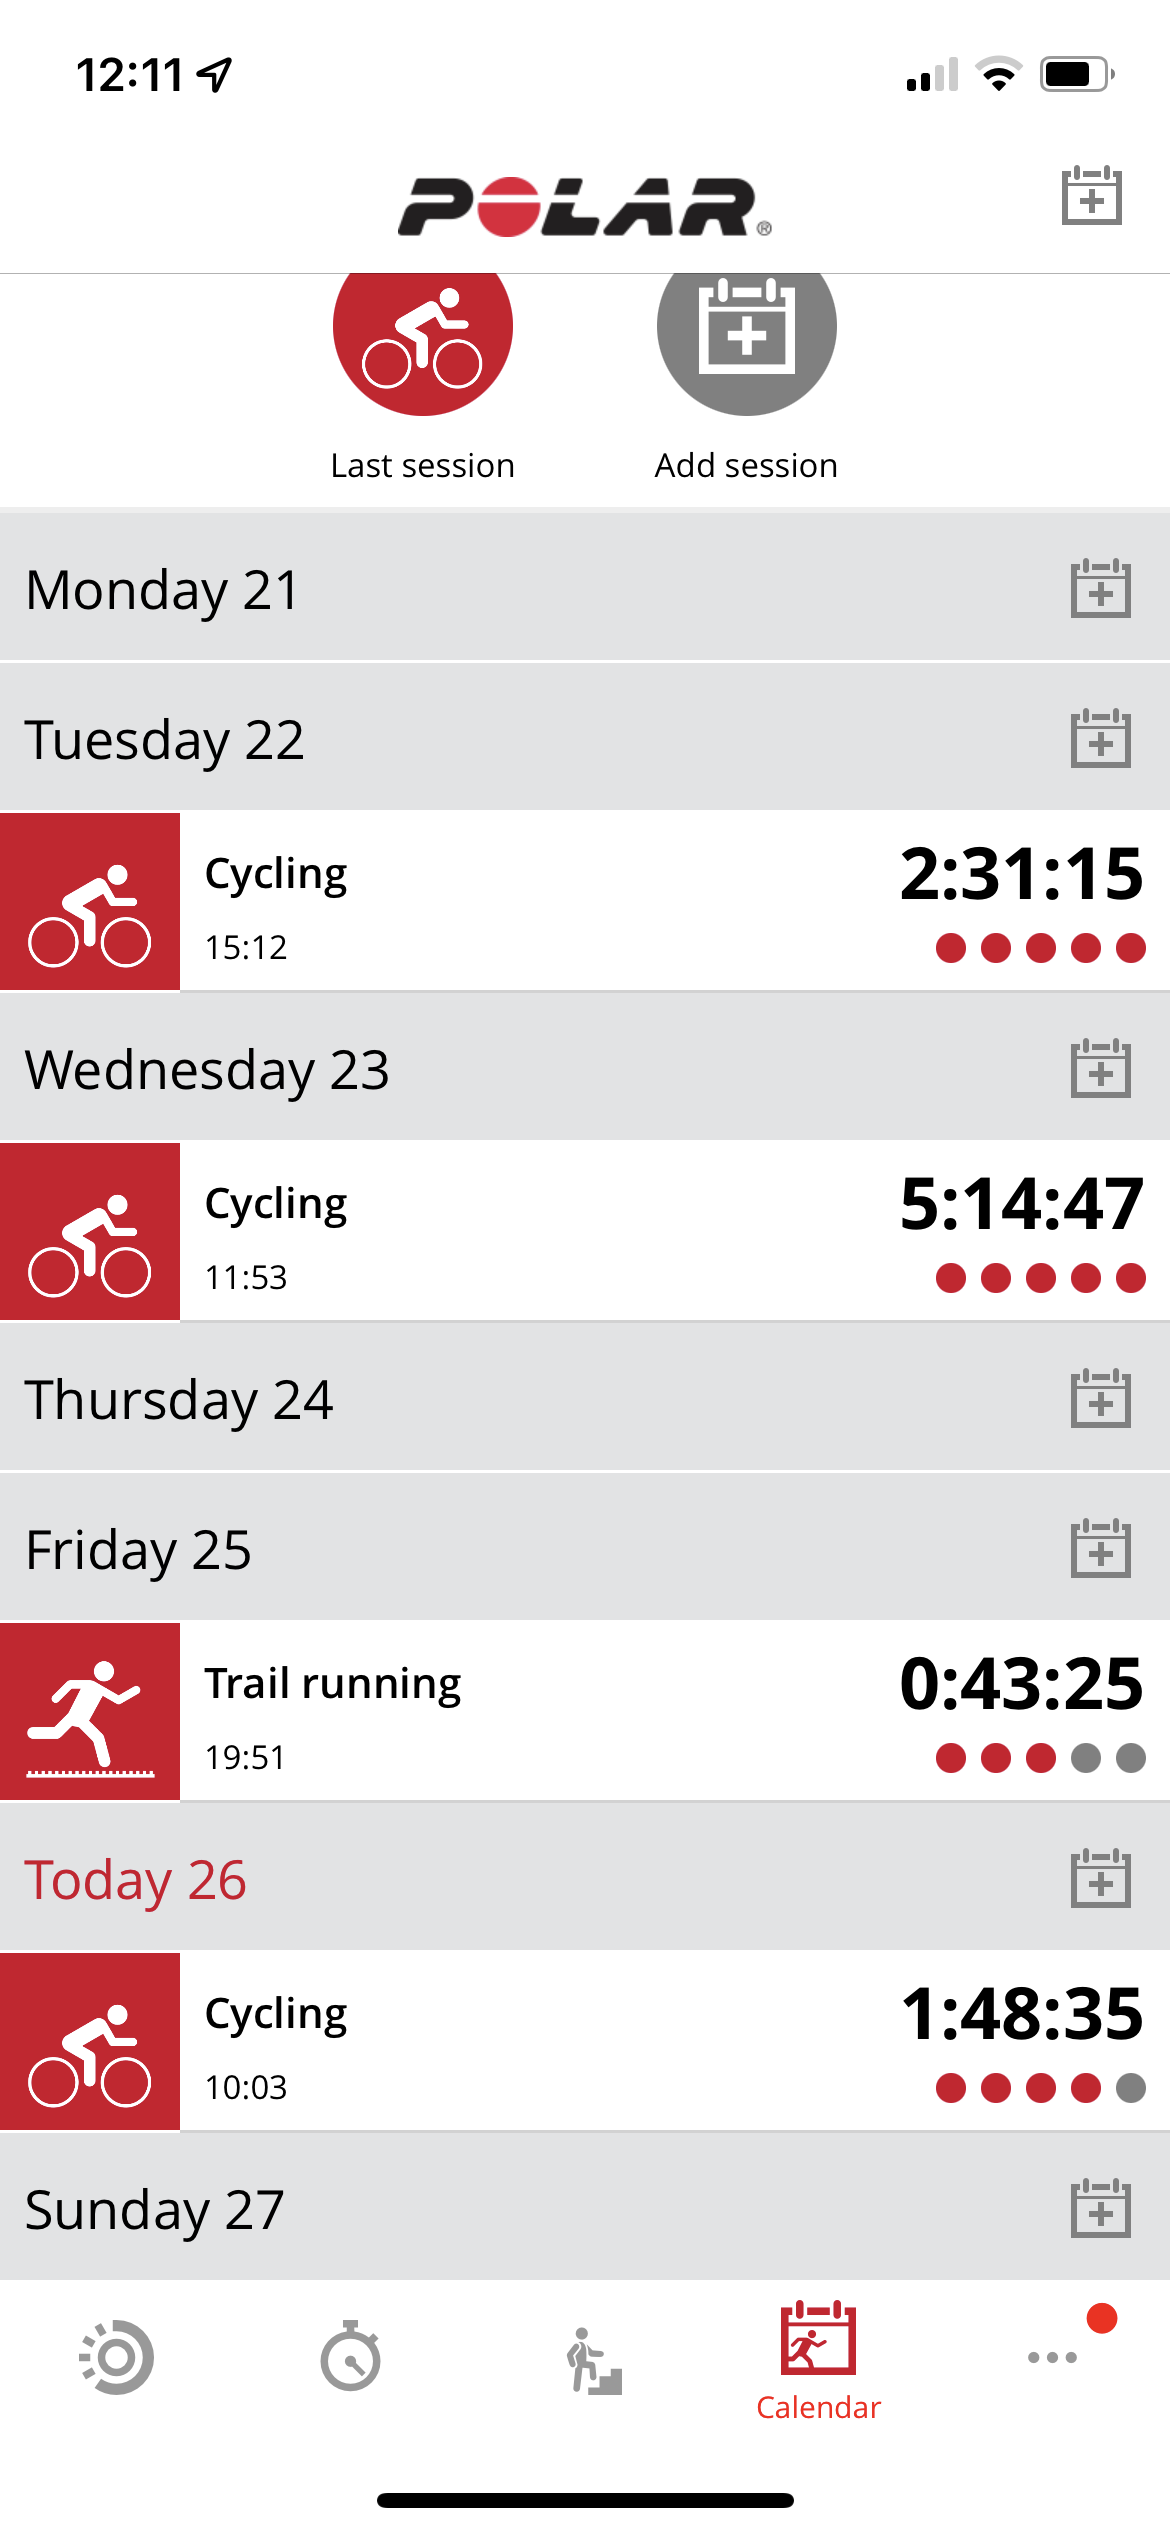Viewport: 1170px width, 2532px height.
Task: Add a training target on Thursday 24
Action: pyautogui.click(x=1100, y=1399)
